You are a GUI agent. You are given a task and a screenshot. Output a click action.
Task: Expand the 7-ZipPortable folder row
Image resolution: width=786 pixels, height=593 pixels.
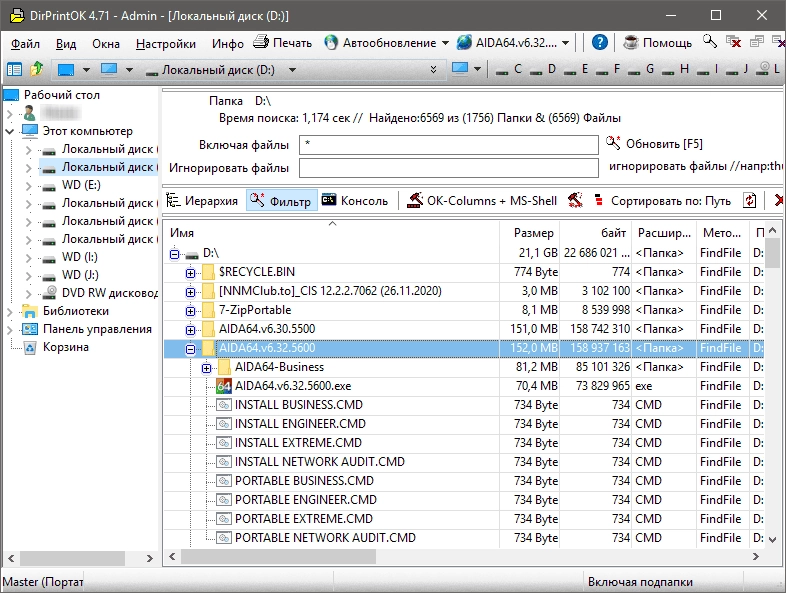190,311
